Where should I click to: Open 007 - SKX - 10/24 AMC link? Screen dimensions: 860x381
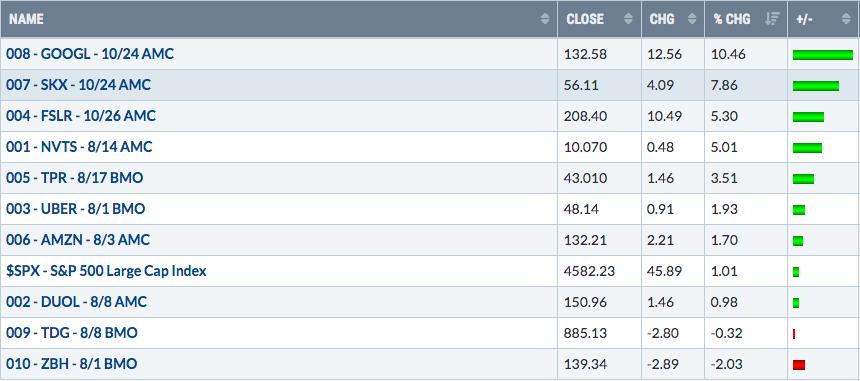click(x=78, y=85)
